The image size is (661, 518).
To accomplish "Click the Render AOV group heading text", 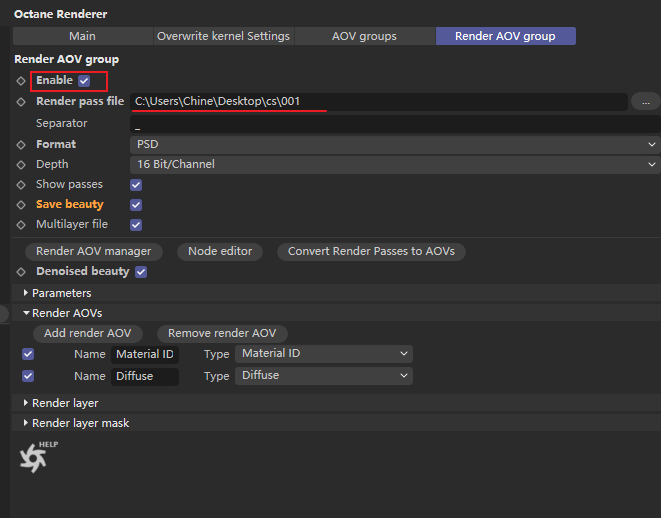I will [67, 59].
